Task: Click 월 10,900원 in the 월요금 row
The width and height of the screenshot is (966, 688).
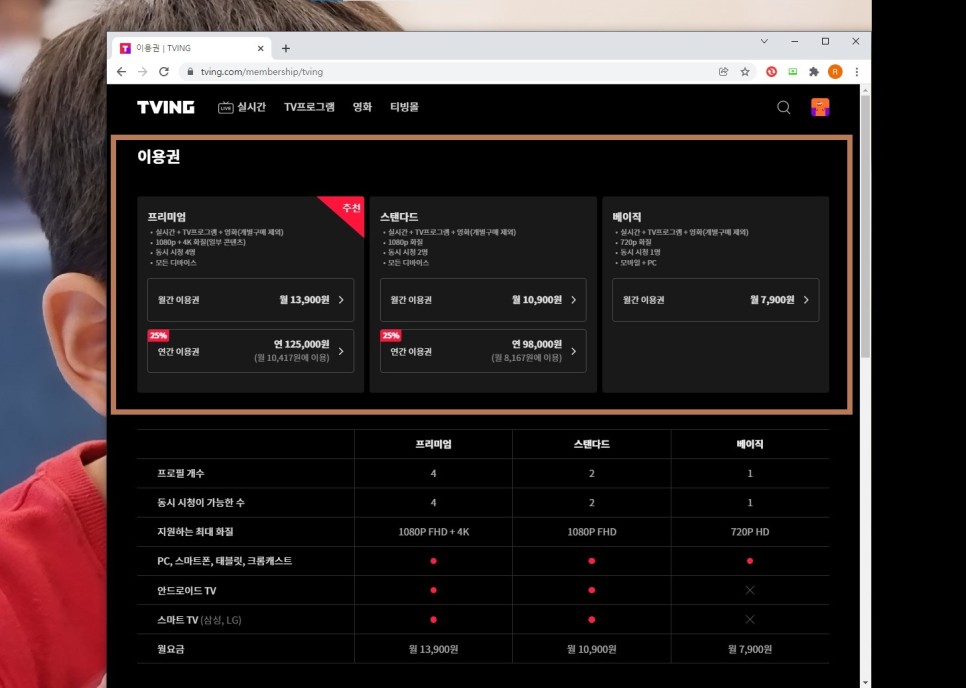Action: tap(591, 649)
